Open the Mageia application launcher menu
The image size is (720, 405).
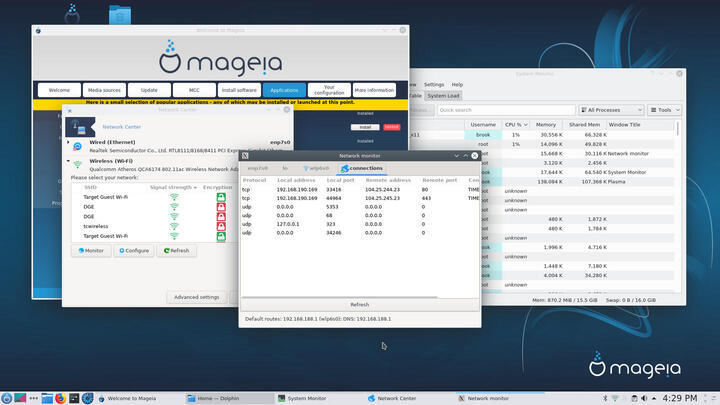[6, 398]
